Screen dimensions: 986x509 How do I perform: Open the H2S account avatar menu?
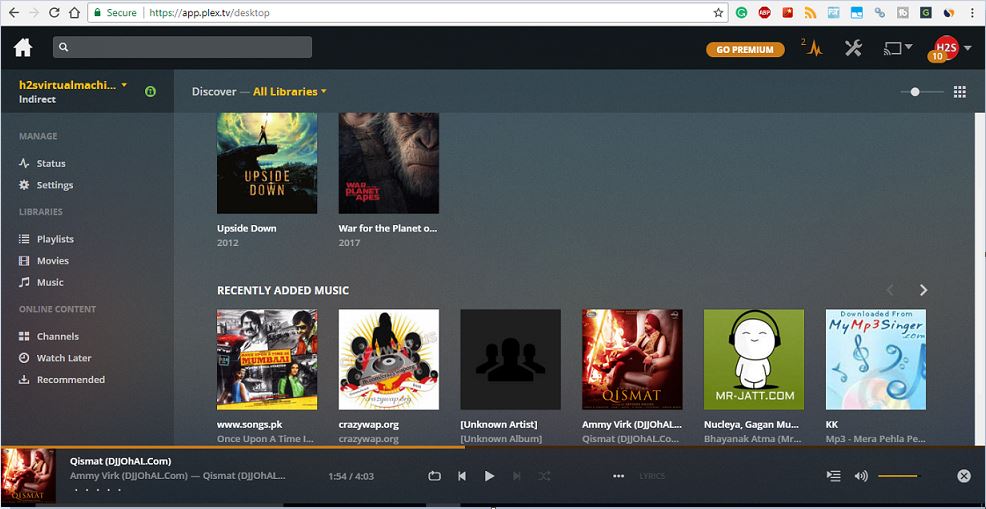pyautogui.click(x=946, y=48)
